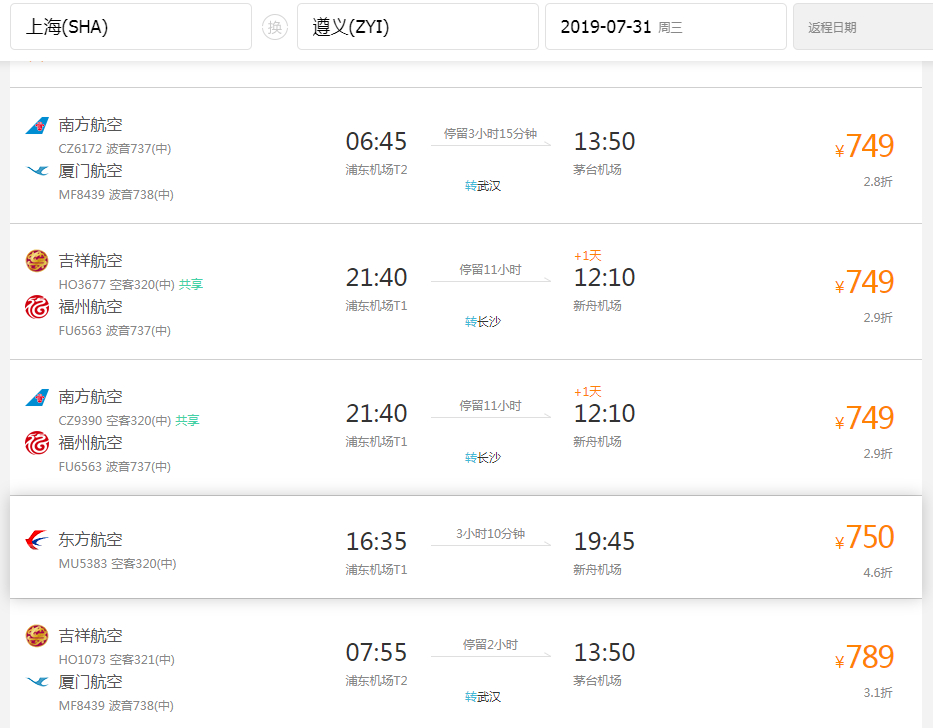This screenshot has height=728, width=933.
Task: Click 转长沙 transfer link on HO3677 flight
Action: [x=483, y=321]
